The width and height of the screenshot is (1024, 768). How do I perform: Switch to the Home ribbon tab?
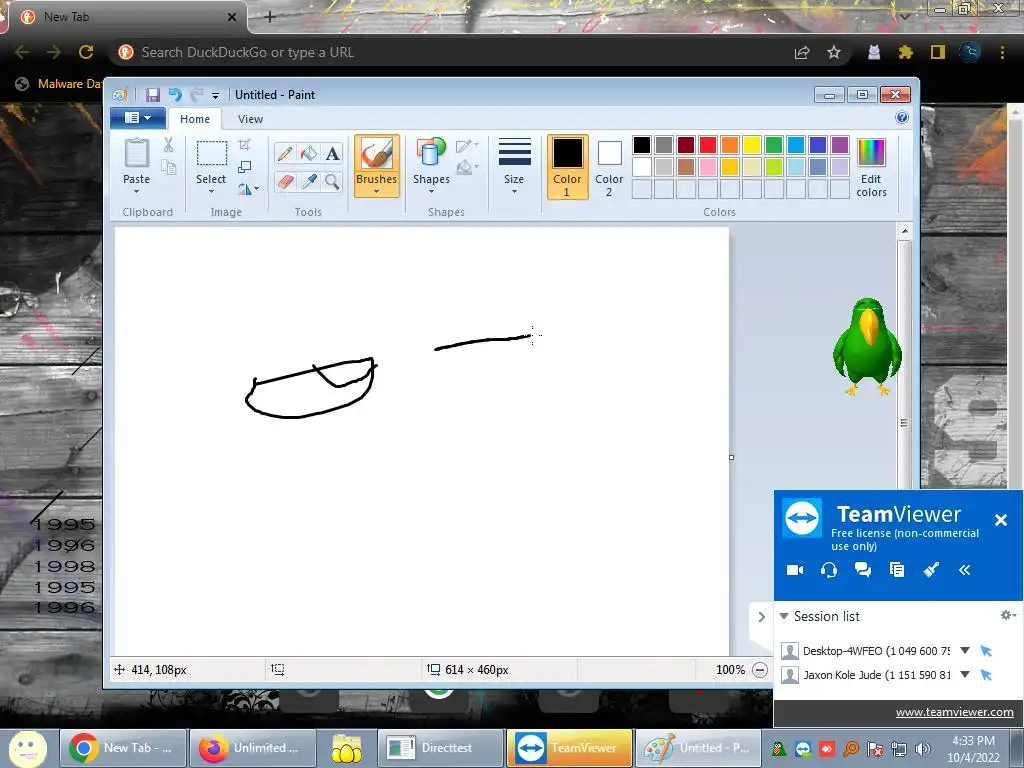click(195, 119)
